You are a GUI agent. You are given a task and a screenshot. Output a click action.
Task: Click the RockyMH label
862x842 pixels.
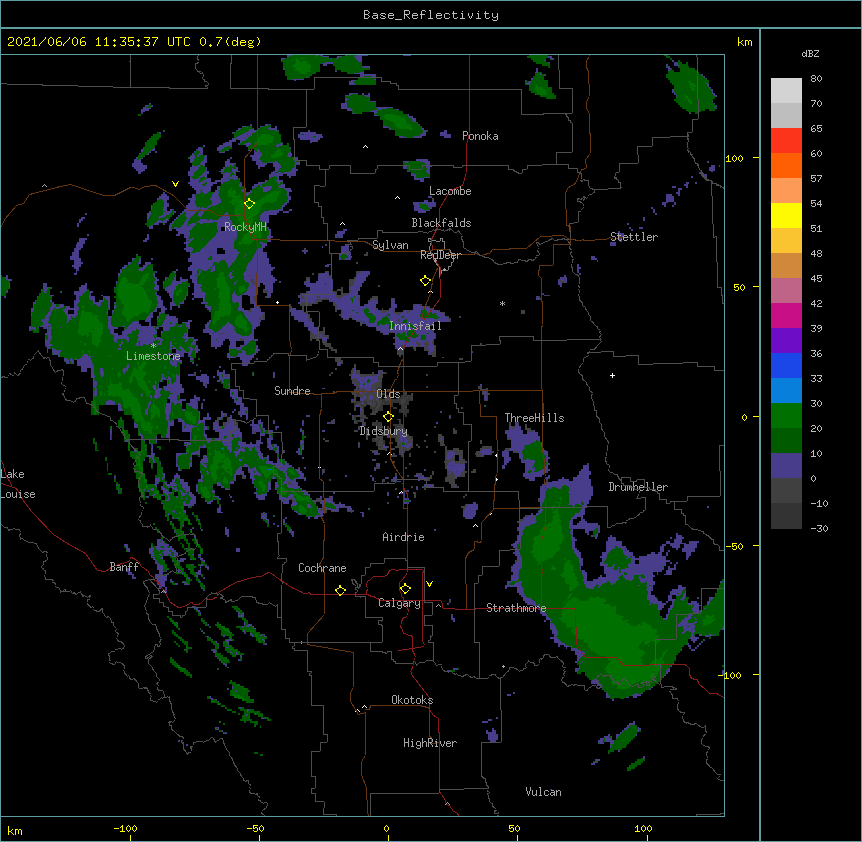[245, 227]
